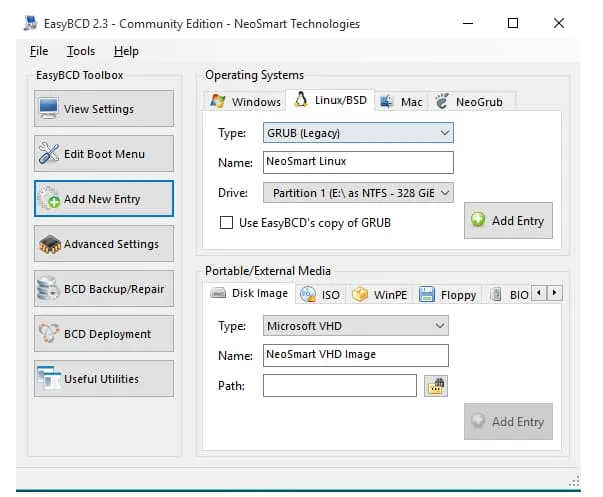Minimize the EasyBCD window
603x497 pixels.
(468, 23)
